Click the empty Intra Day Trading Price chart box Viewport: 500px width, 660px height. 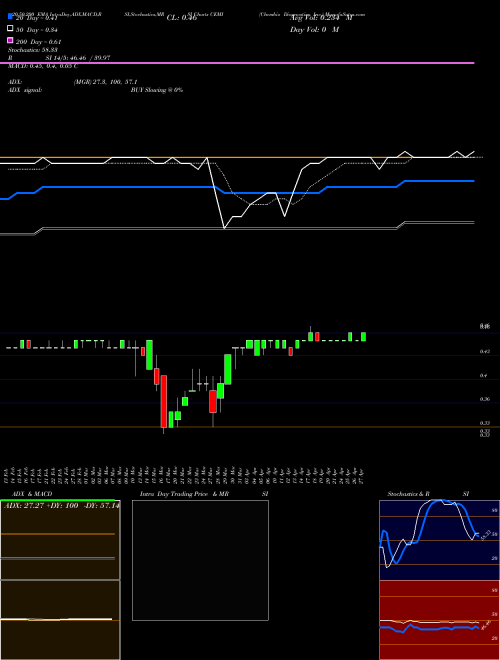[200, 560]
